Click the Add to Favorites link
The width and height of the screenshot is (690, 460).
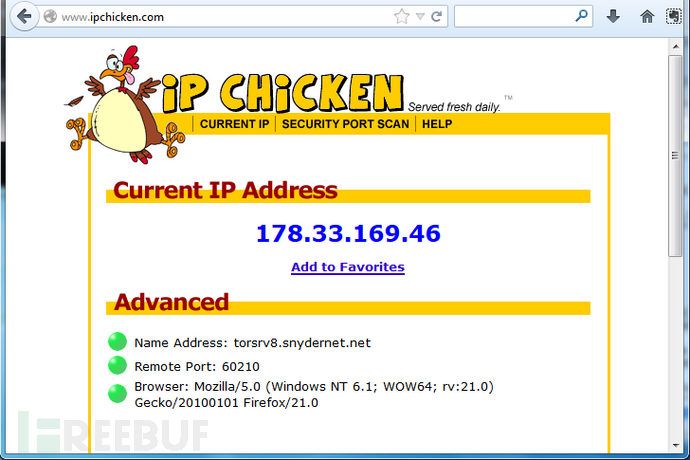pos(348,267)
